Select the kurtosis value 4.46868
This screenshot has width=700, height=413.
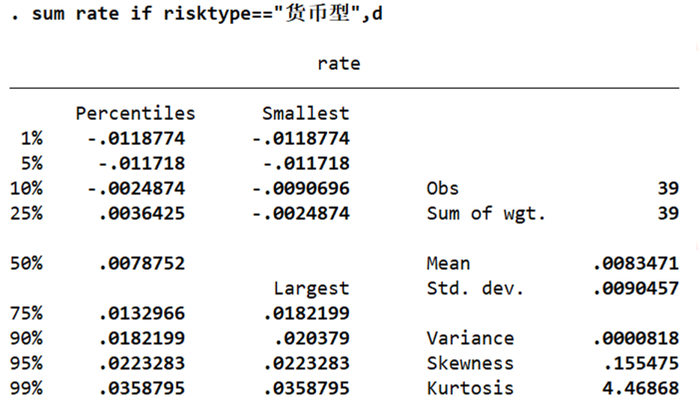click(x=641, y=389)
